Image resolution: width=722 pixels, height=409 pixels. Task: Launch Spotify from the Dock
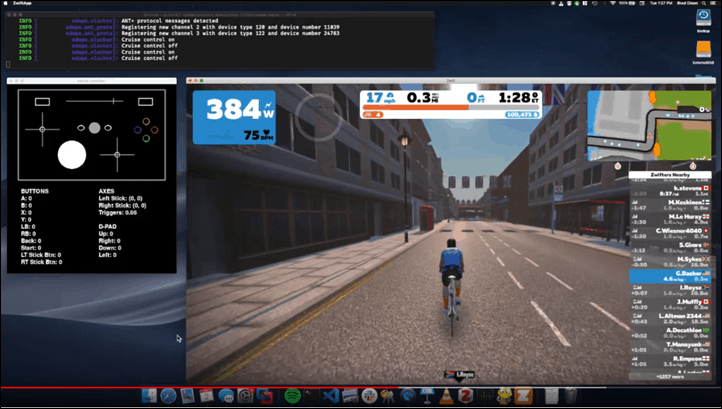pyautogui.click(x=292, y=396)
